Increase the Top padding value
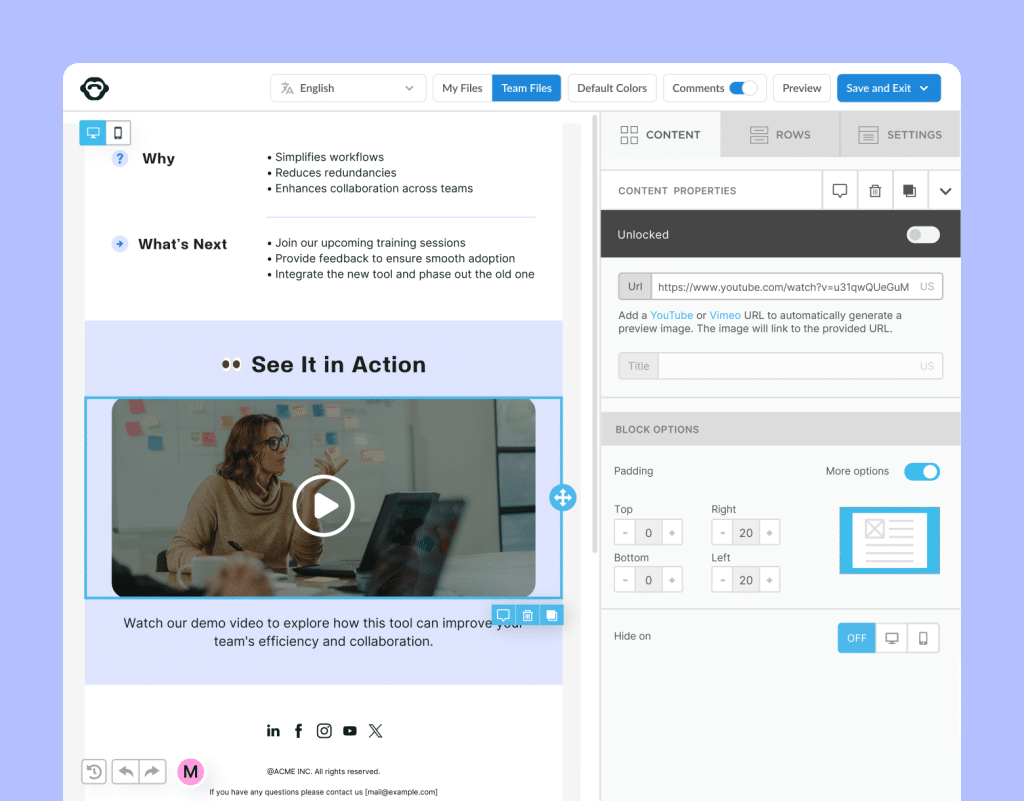 (x=670, y=531)
